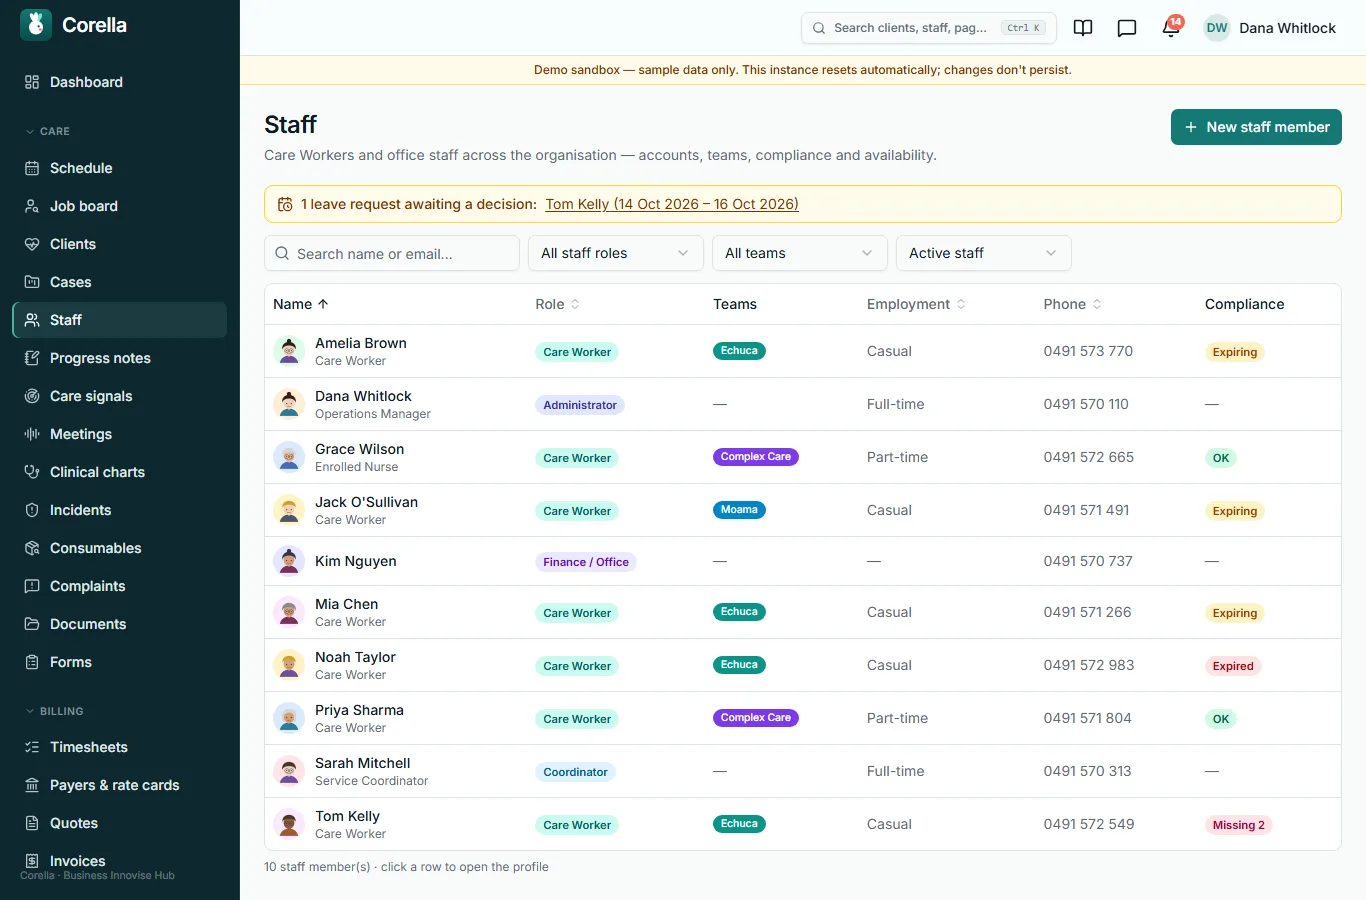Open the documentation book icon
This screenshot has height=900, width=1366.
[1083, 28]
